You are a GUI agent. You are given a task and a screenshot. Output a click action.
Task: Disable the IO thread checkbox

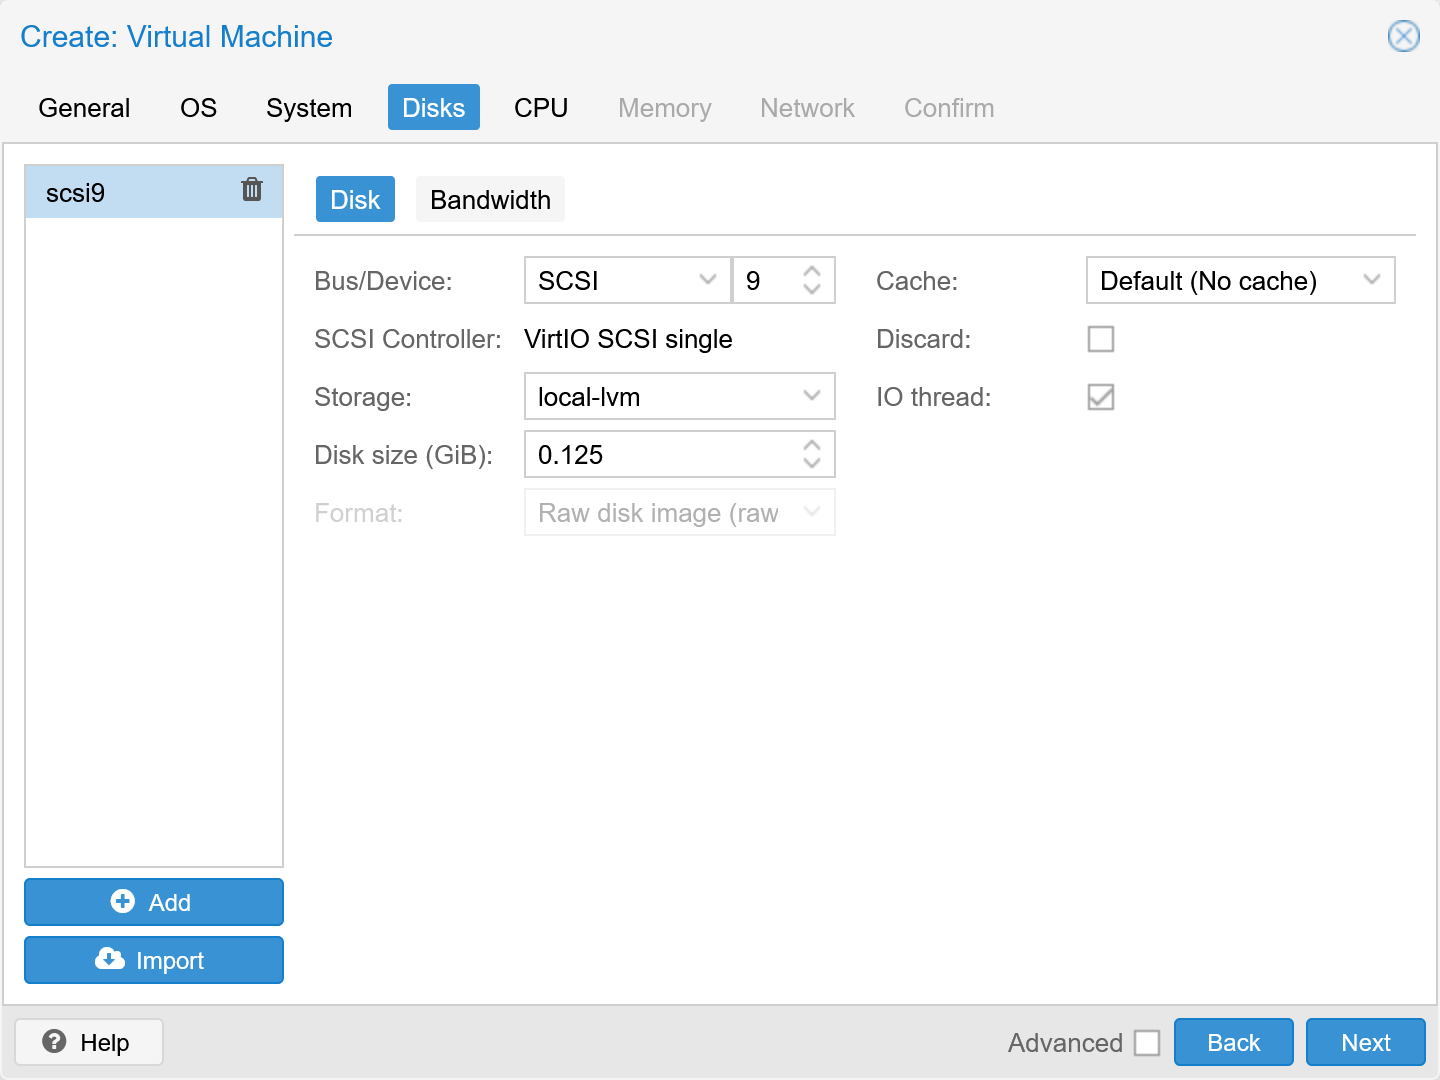tap(1100, 397)
